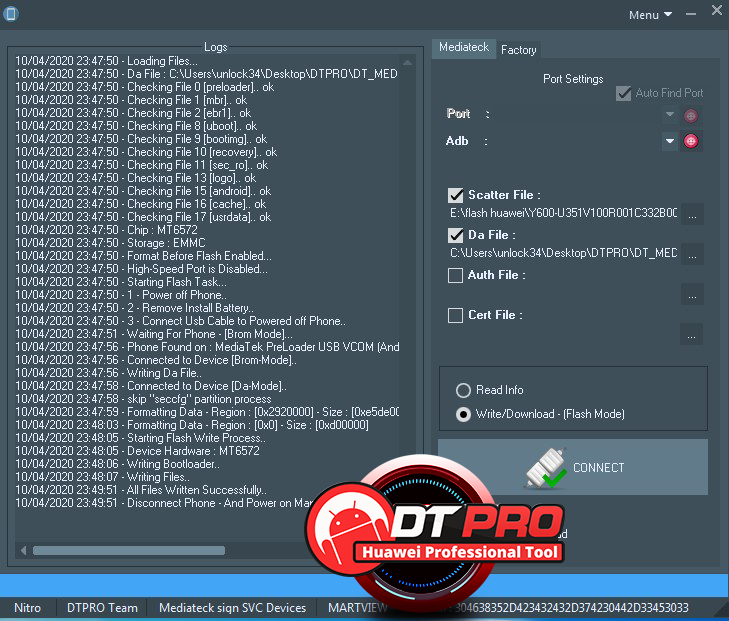This screenshot has height=621, width=729.
Task: Click the hardware ID string in status bar
Action: coord(572,608)
